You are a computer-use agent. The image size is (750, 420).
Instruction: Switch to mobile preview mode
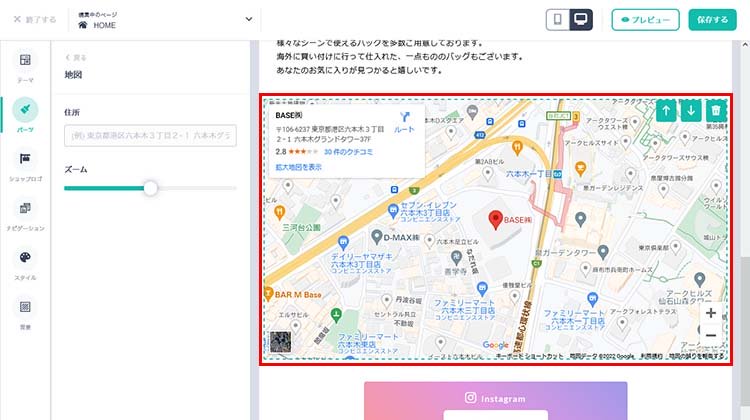point(558,20)
